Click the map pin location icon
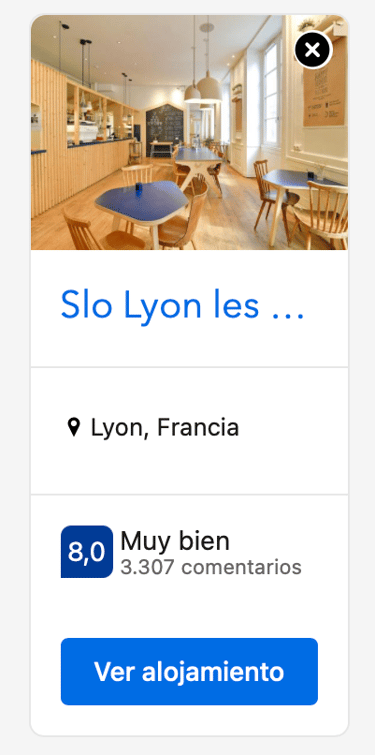Screen dimensions: 375x755 pyautogui.click(x=73, y=427)
